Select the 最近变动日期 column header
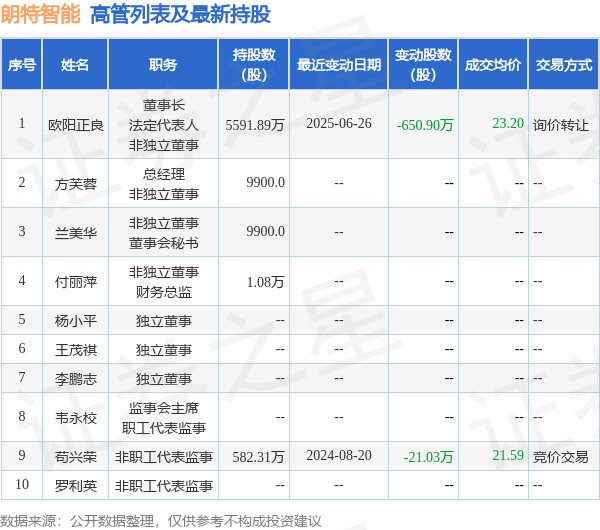 [339, 65]
